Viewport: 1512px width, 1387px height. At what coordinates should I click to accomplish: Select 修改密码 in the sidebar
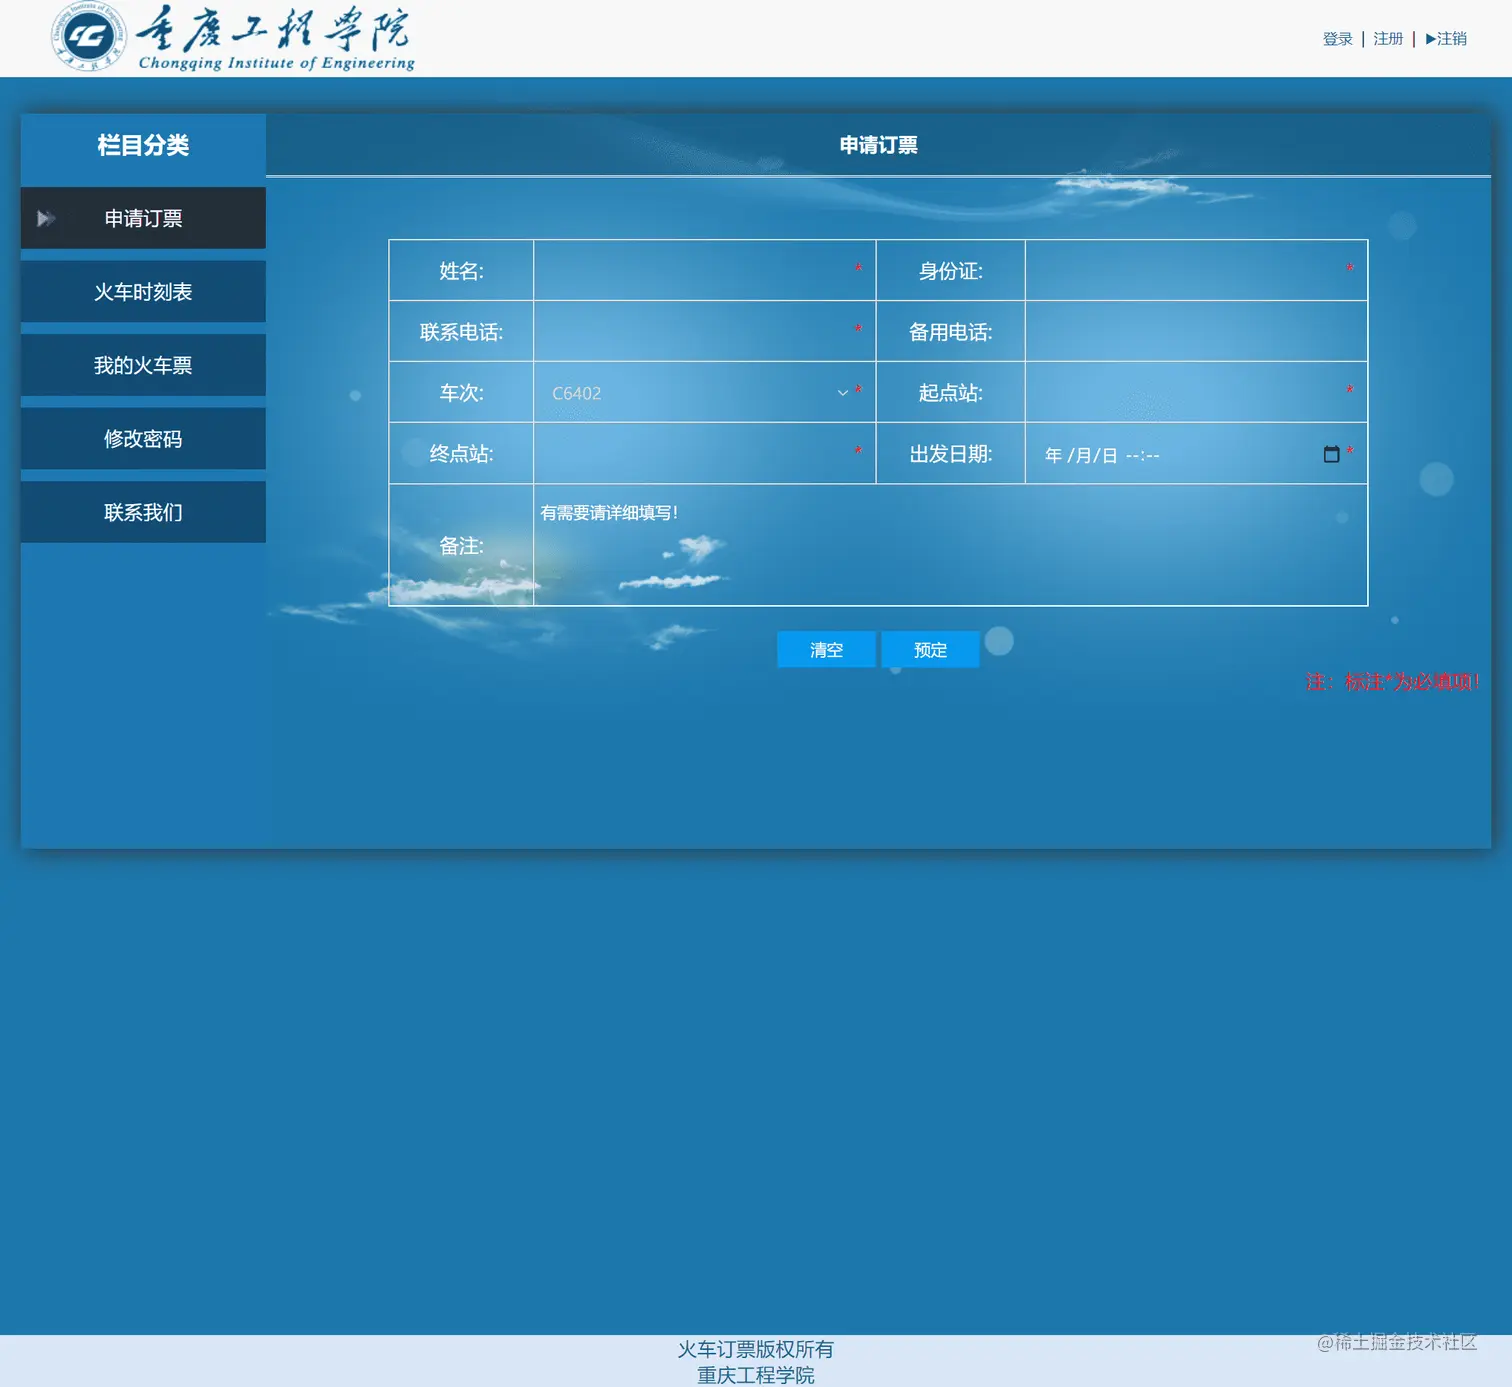[143, 439]
